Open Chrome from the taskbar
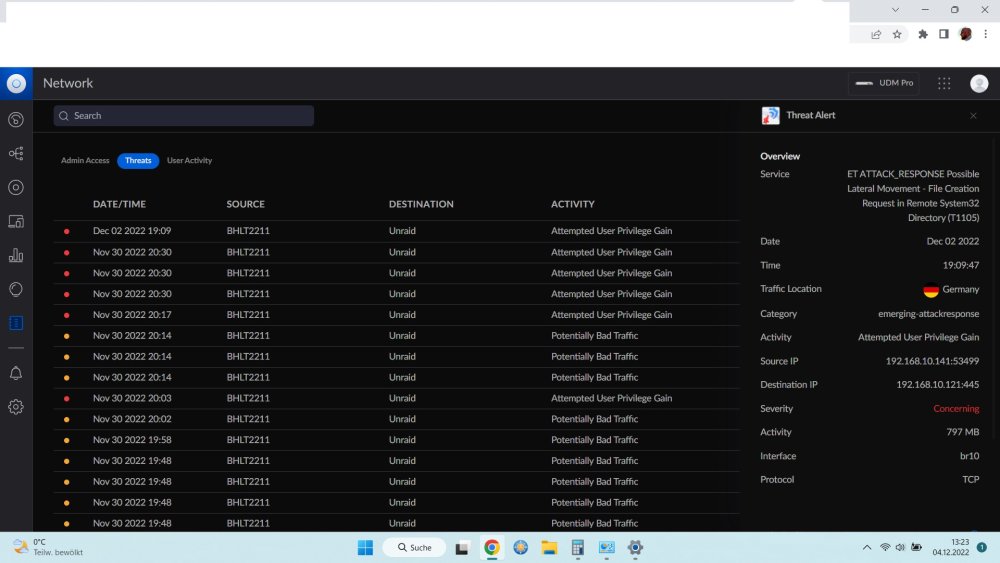The image size is (1000, 563). [x=491, y=548]
